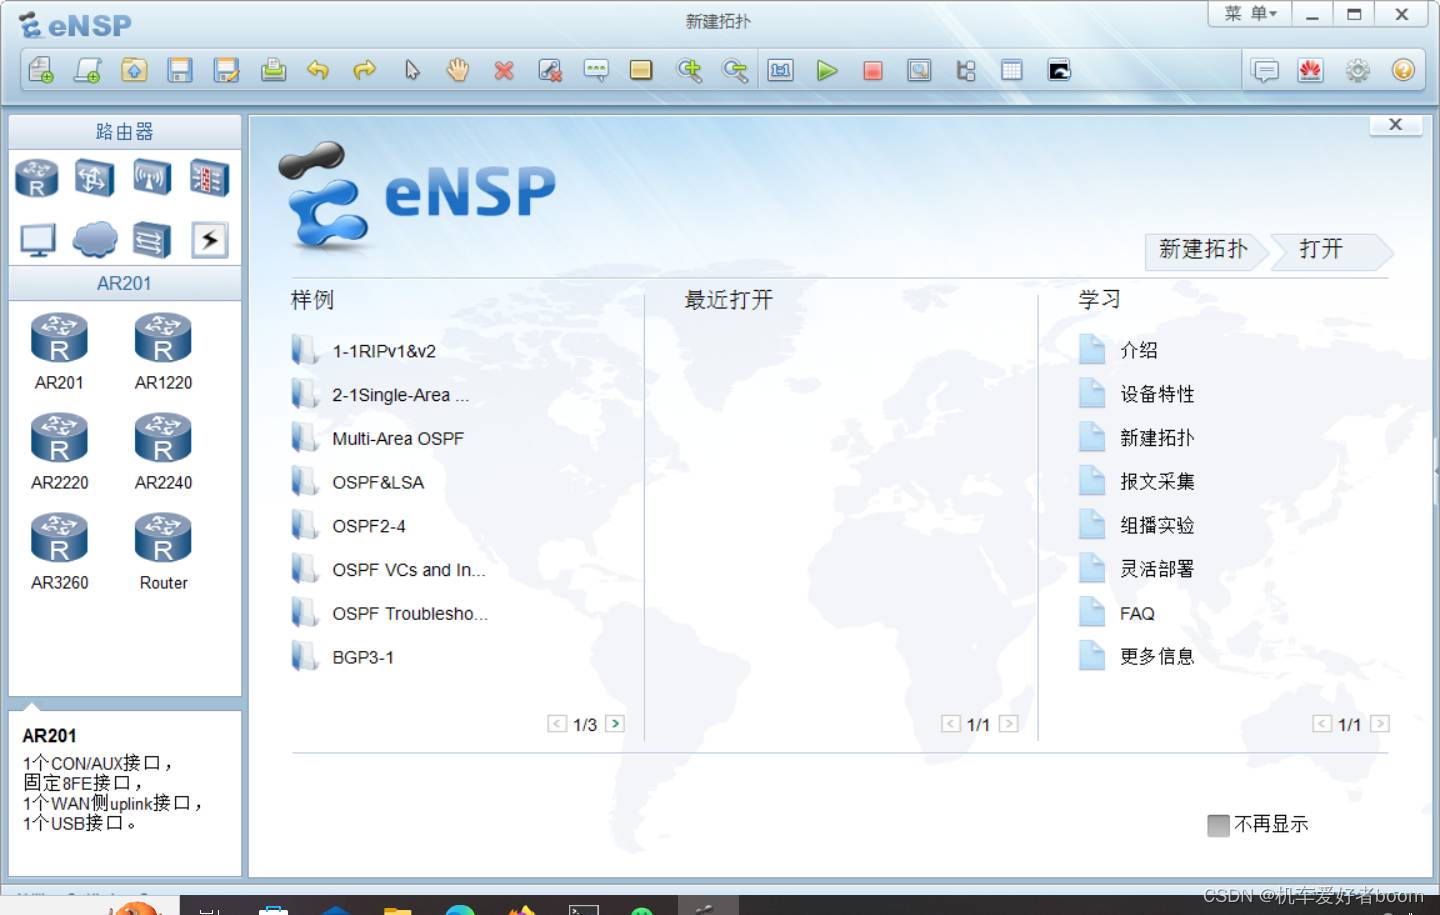Pick the AR2240 router device
The width and height of the screenshot is (1440, 915).
pyautogui.click(x=163, y=451)
